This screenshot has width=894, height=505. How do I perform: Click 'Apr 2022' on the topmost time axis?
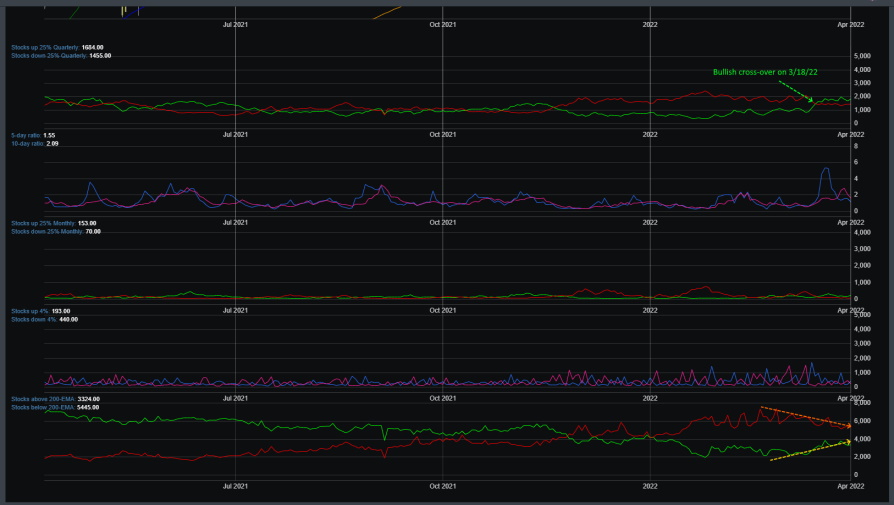850,25
